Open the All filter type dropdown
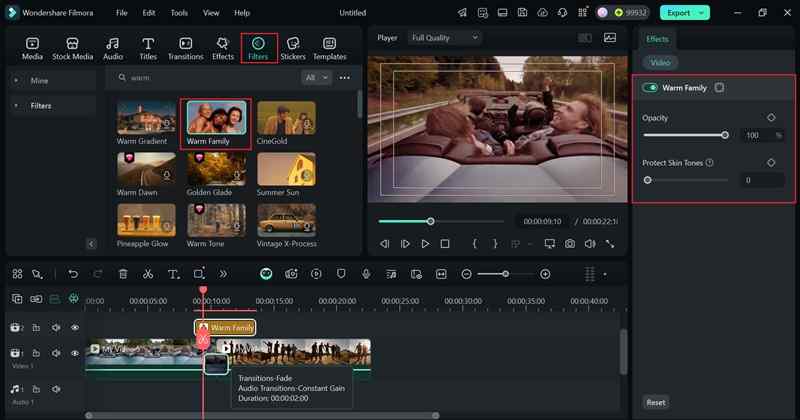 (x=316, y=78)
